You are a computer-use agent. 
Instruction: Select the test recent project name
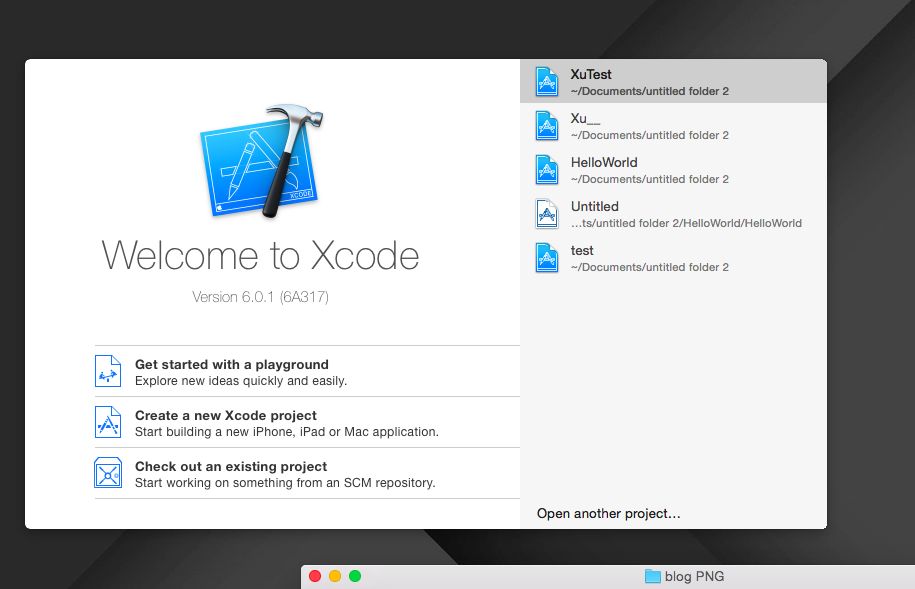pyautogui.click(x=582, y=250)
